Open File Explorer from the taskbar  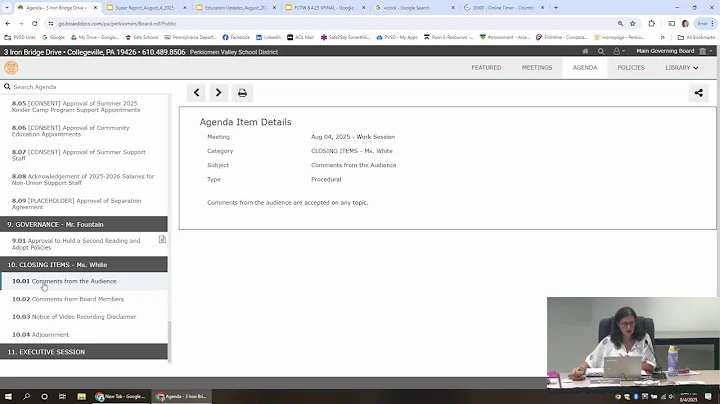click(81, 396)
